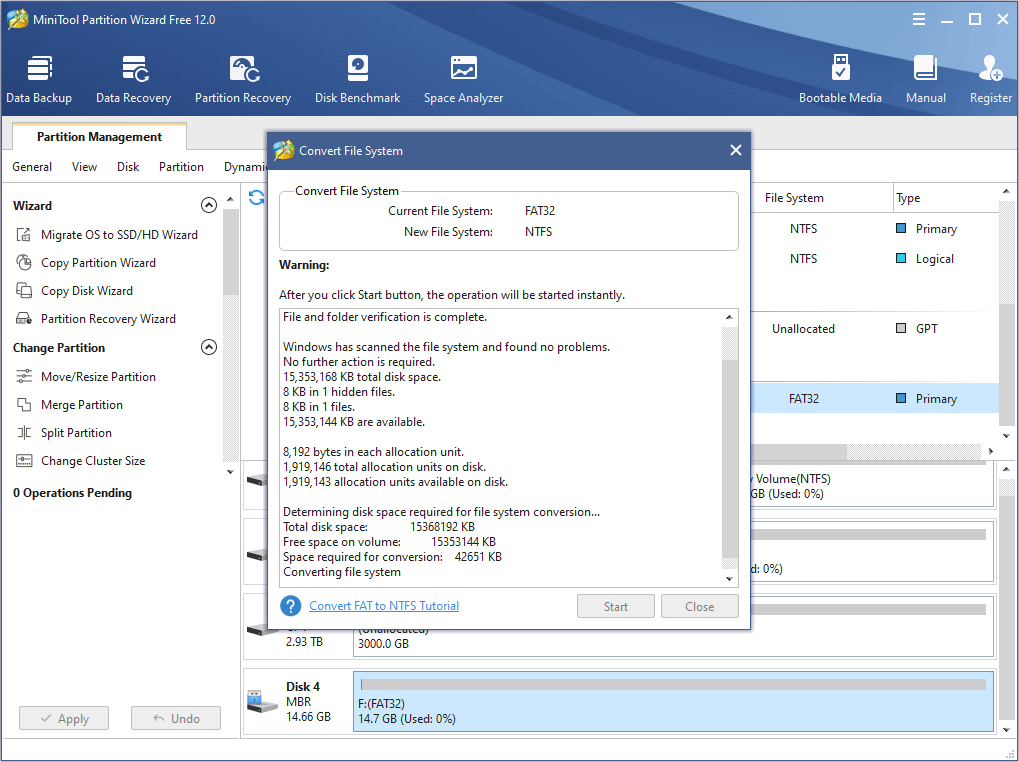Open Space Analyzer tool

click(x=463, y=79)
